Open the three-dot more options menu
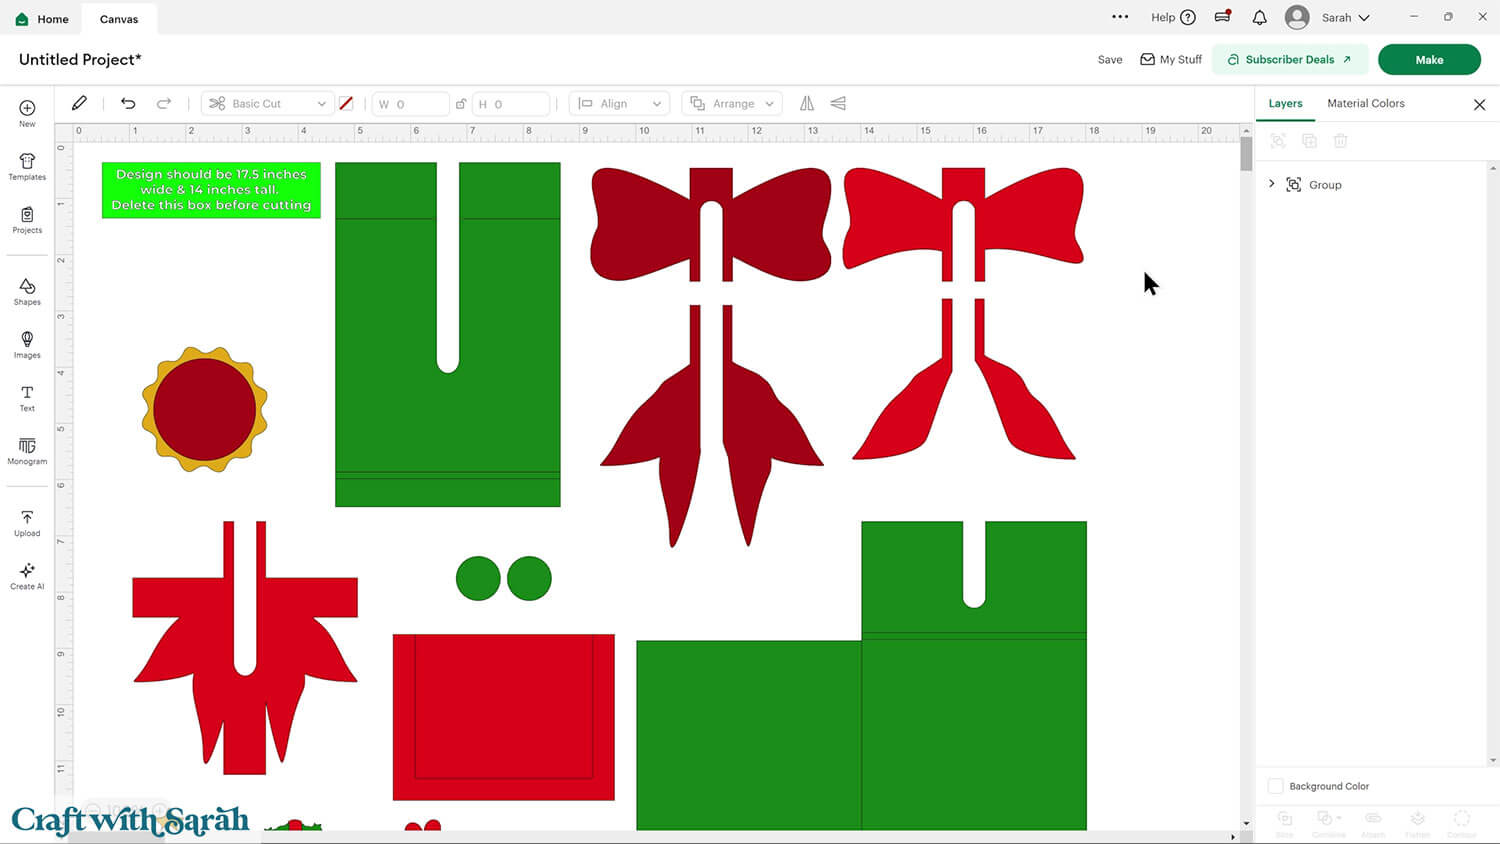1500x844 pixels. point(1120,17)
